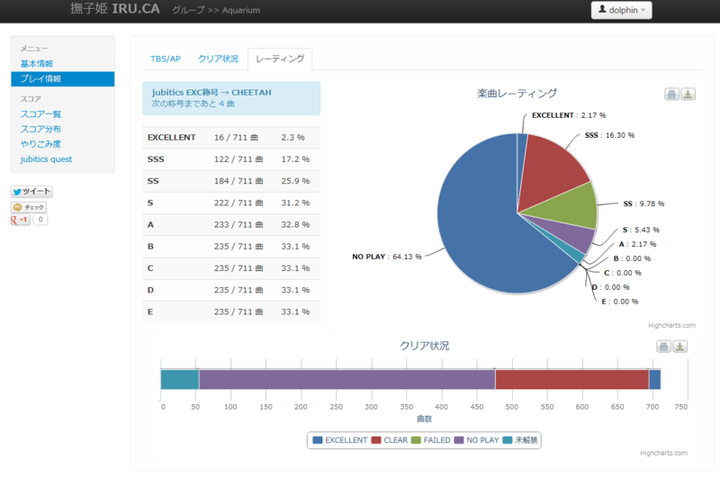Print the 楽曲レーティング pie chart
This screenshot has height=479, width=720.
[671, 94]
